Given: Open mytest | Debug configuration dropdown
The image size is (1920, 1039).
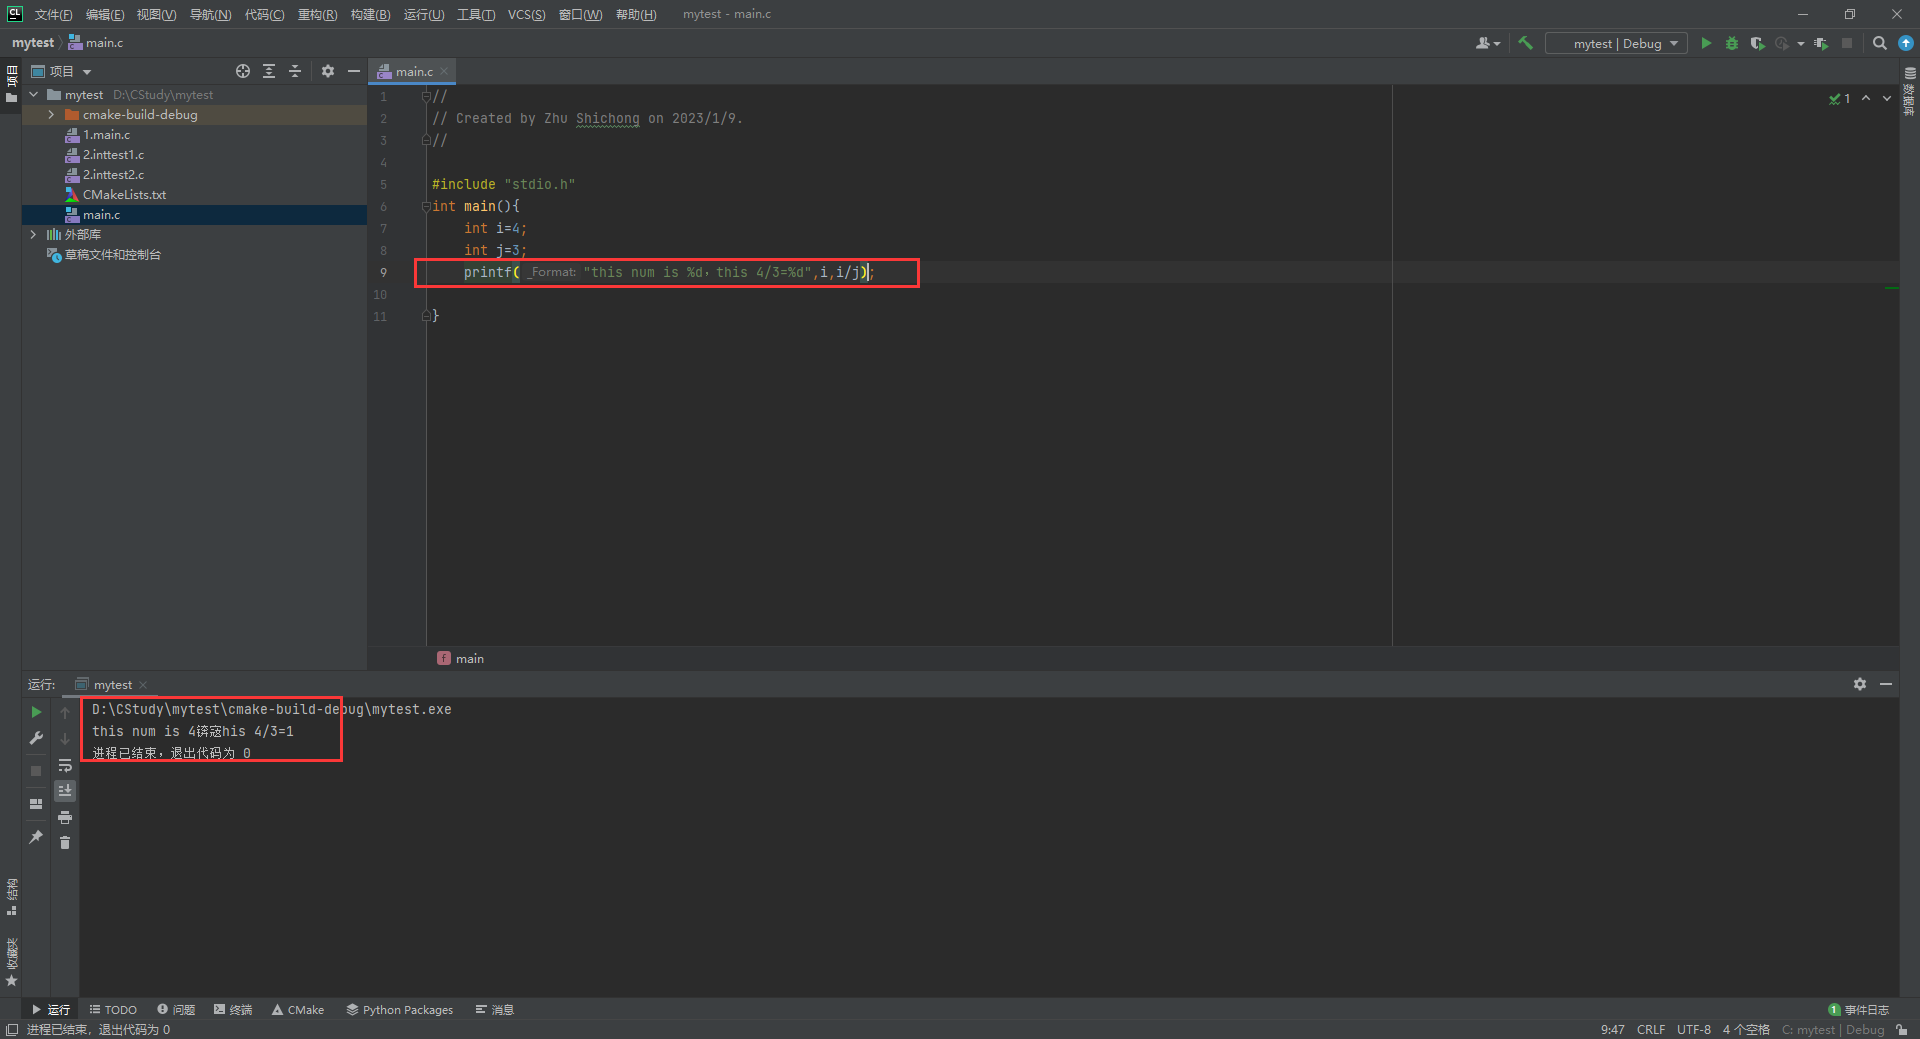Looking at the screenshot, I should tap(1616, 43).
